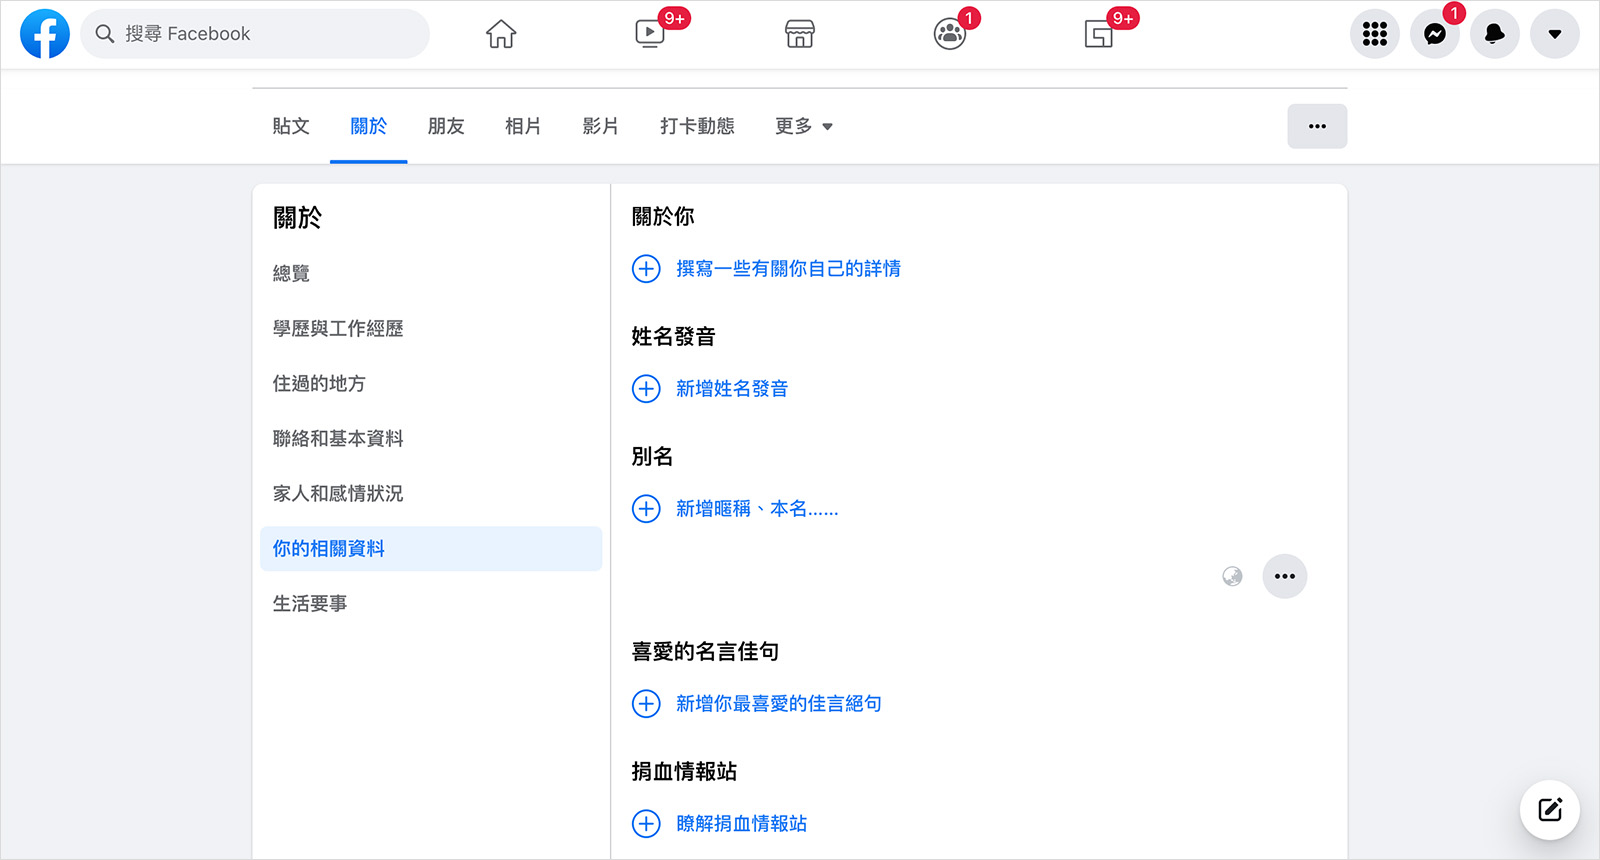Open the Groups icon
Image resolution: width=1600 pixels, height=860 pixels.
pos(949,34)
